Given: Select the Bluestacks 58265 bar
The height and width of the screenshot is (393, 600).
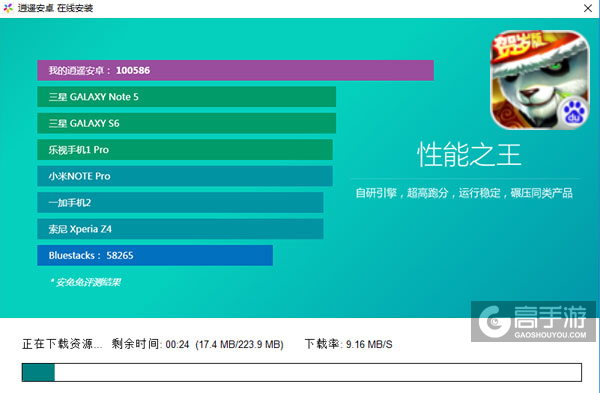Looking at the screenshot, I should [x=155, y=255].
